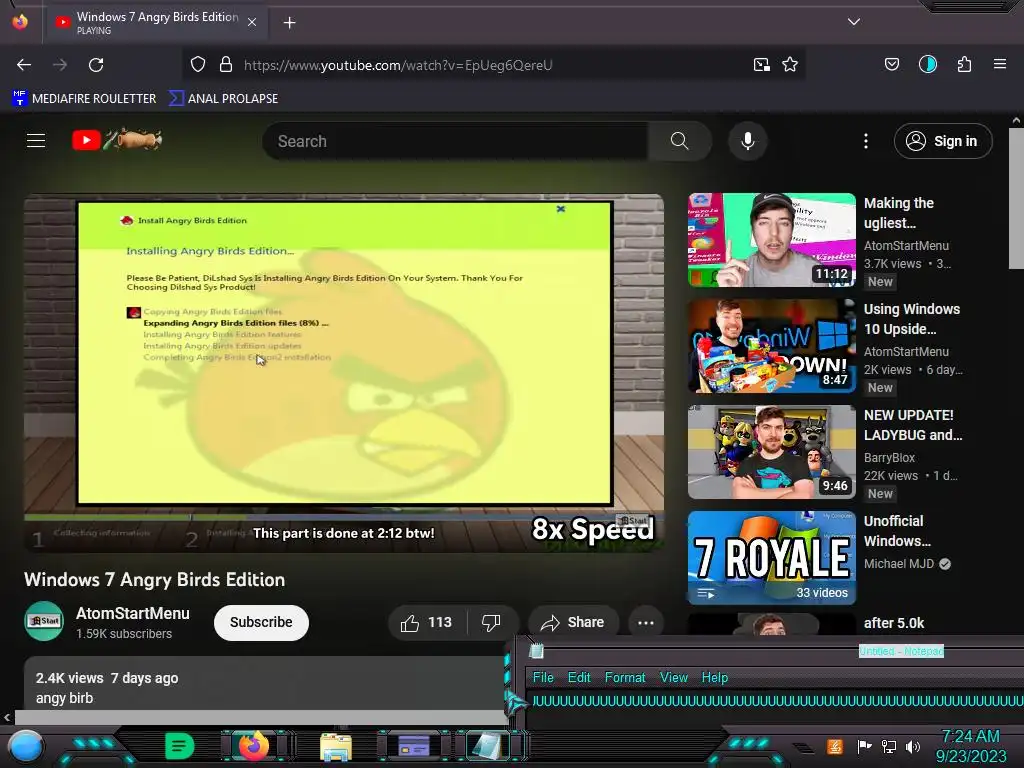Seek using the video progress bar
This screenshot has width=1024, height=768.
[x=344, y=517]
